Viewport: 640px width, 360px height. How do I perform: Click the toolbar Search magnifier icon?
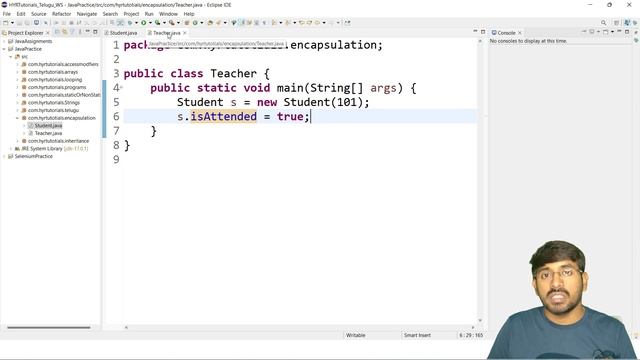click(x=603, y=23)
